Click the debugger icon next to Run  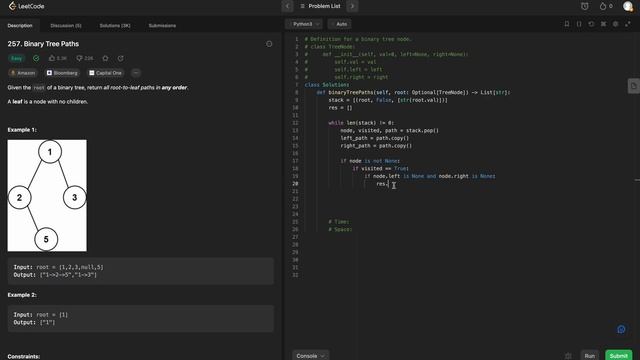click(568, 356)
